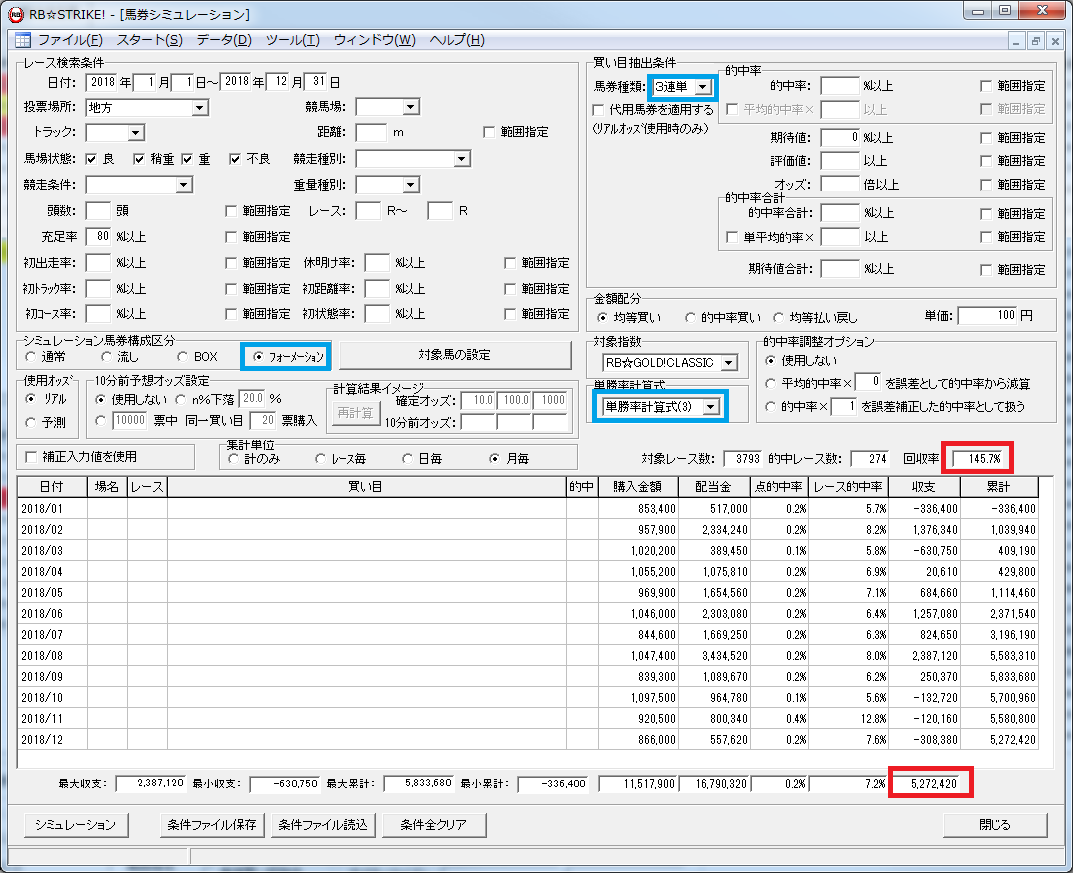Open the 馬券種類 dropdown showing 3連単

pos(703,87)
